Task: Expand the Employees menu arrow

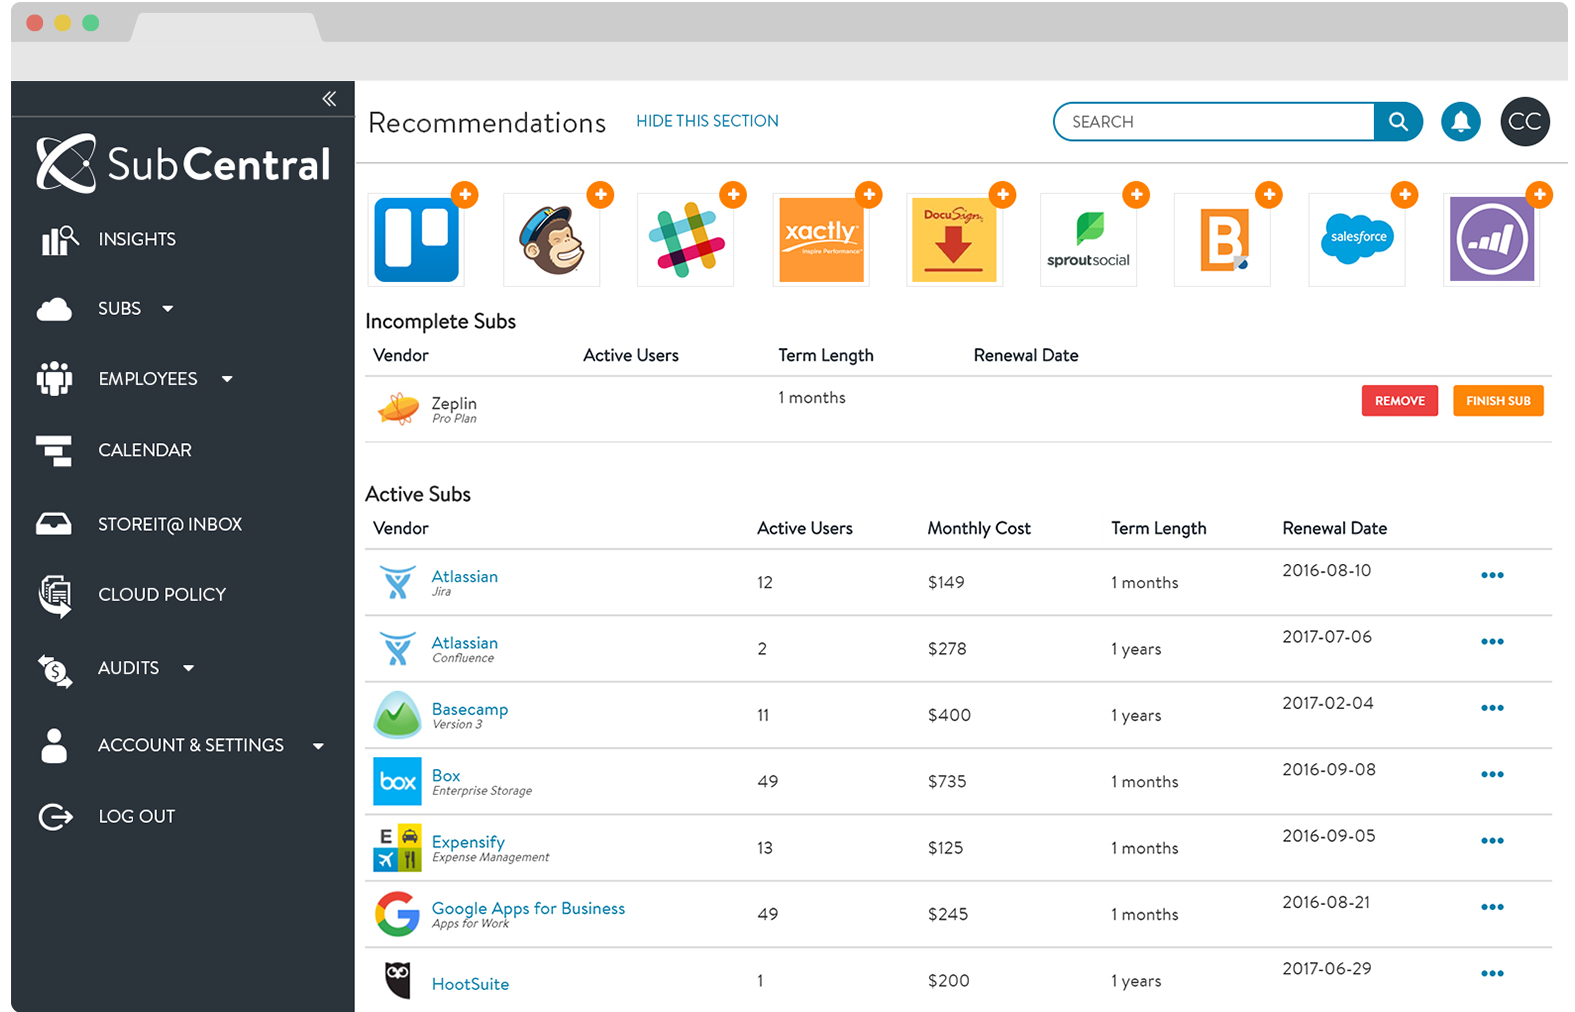Action: click(x=227, y=379)
